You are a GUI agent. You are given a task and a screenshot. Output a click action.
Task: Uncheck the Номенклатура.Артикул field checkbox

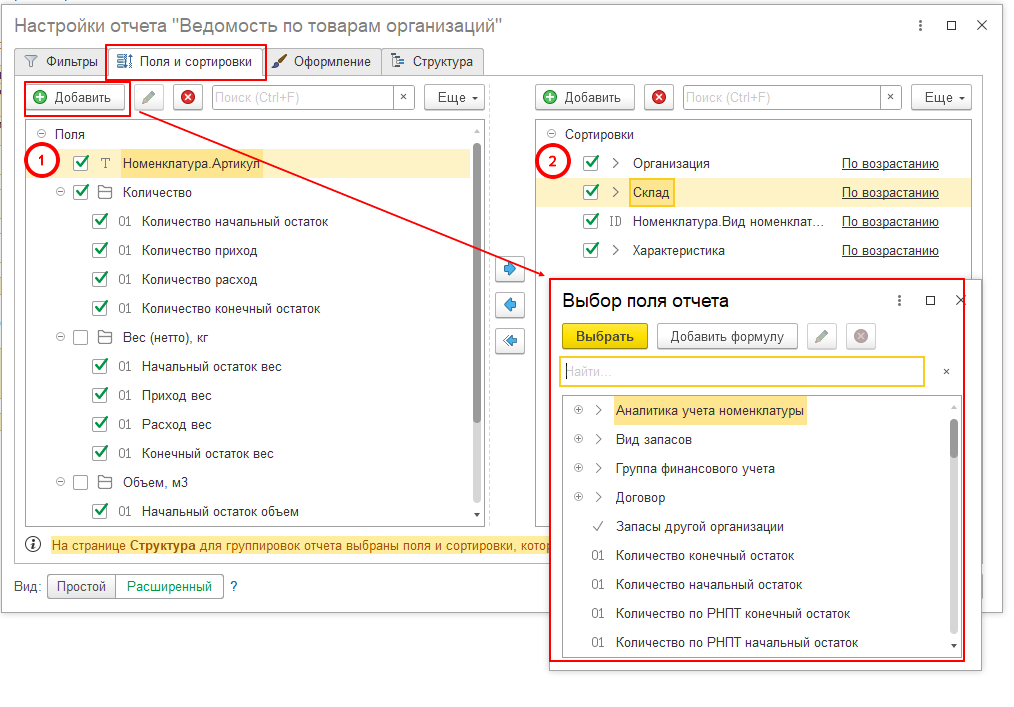pyautogui.click(x=81, y=163)
